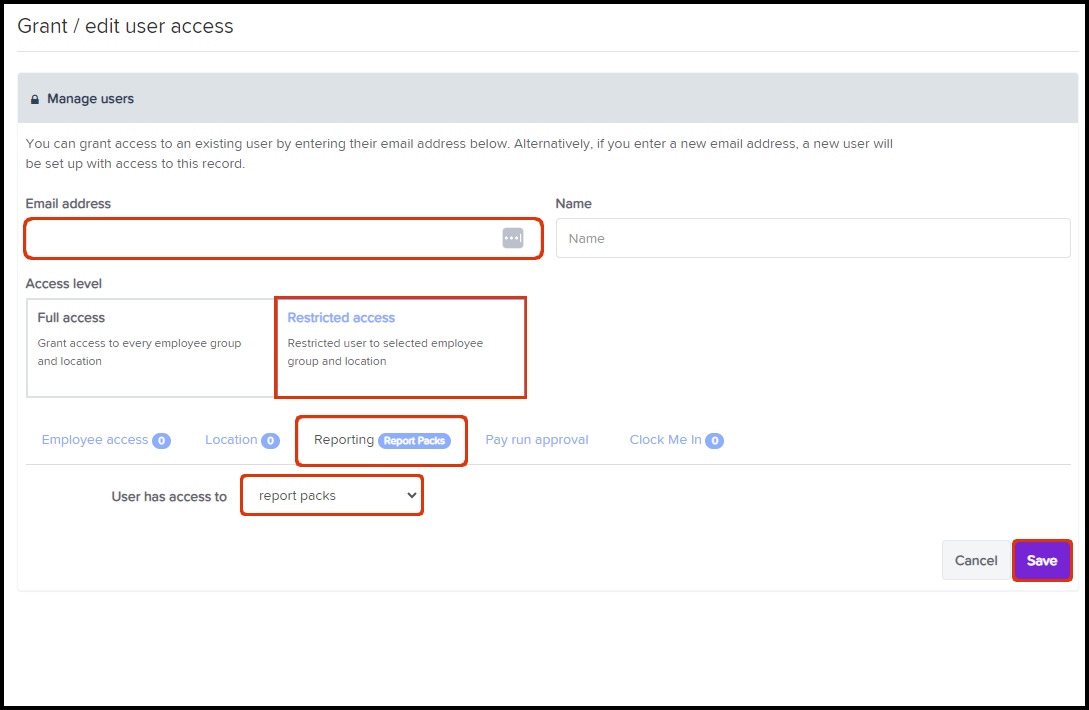This screenshot has height=710, width=1089.
Task: Choose the Restricted access level option
Action: pyautogui.click(x=400, y=347)
